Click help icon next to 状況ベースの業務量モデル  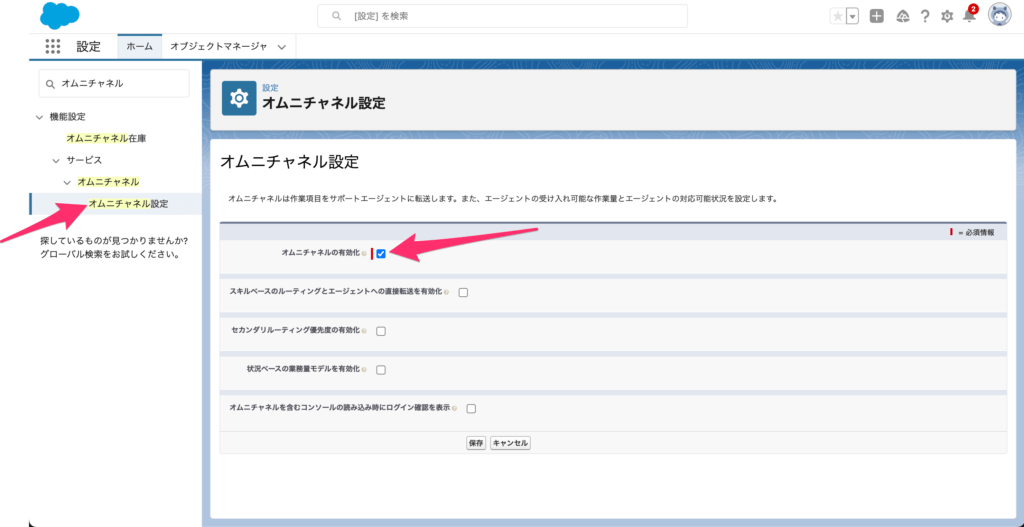click(364, 369)
